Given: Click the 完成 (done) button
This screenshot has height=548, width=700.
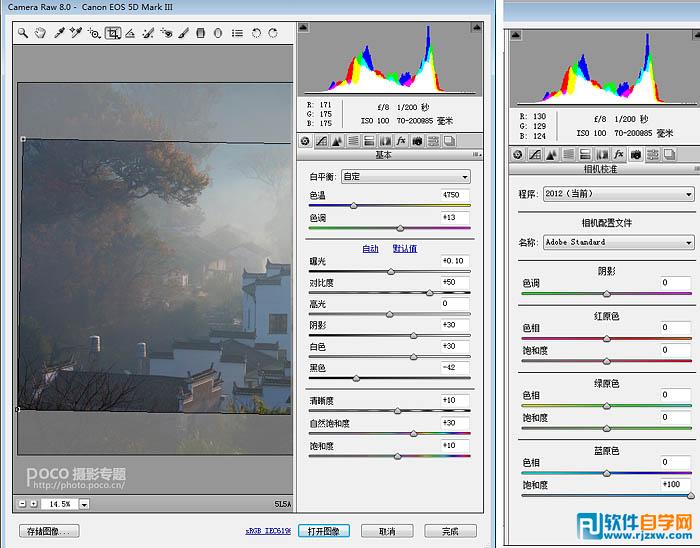Looking at the screenshot, I should coord(450,531).
